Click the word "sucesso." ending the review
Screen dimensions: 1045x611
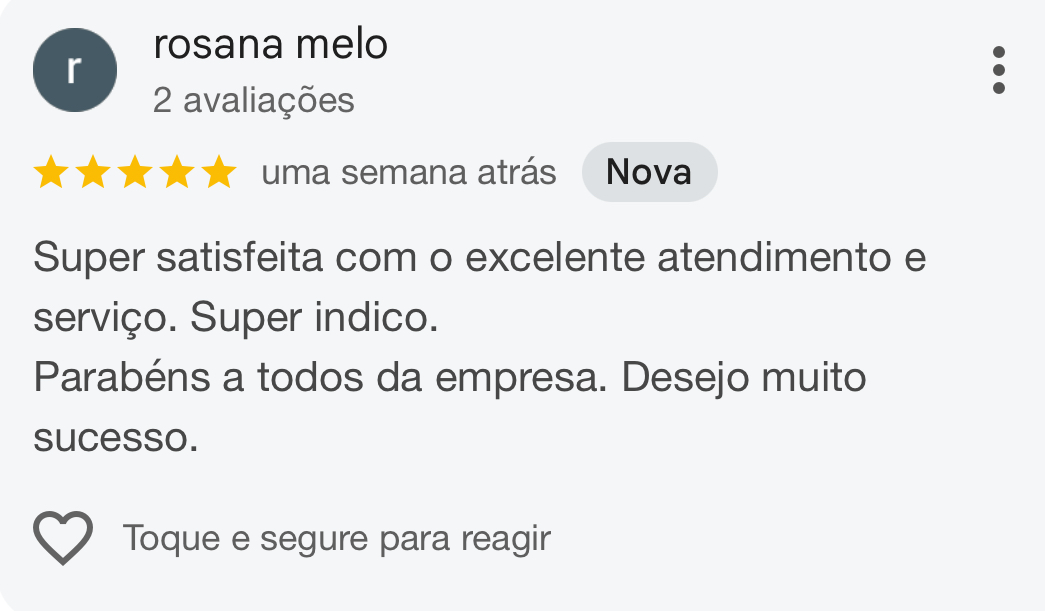(116, 438)
